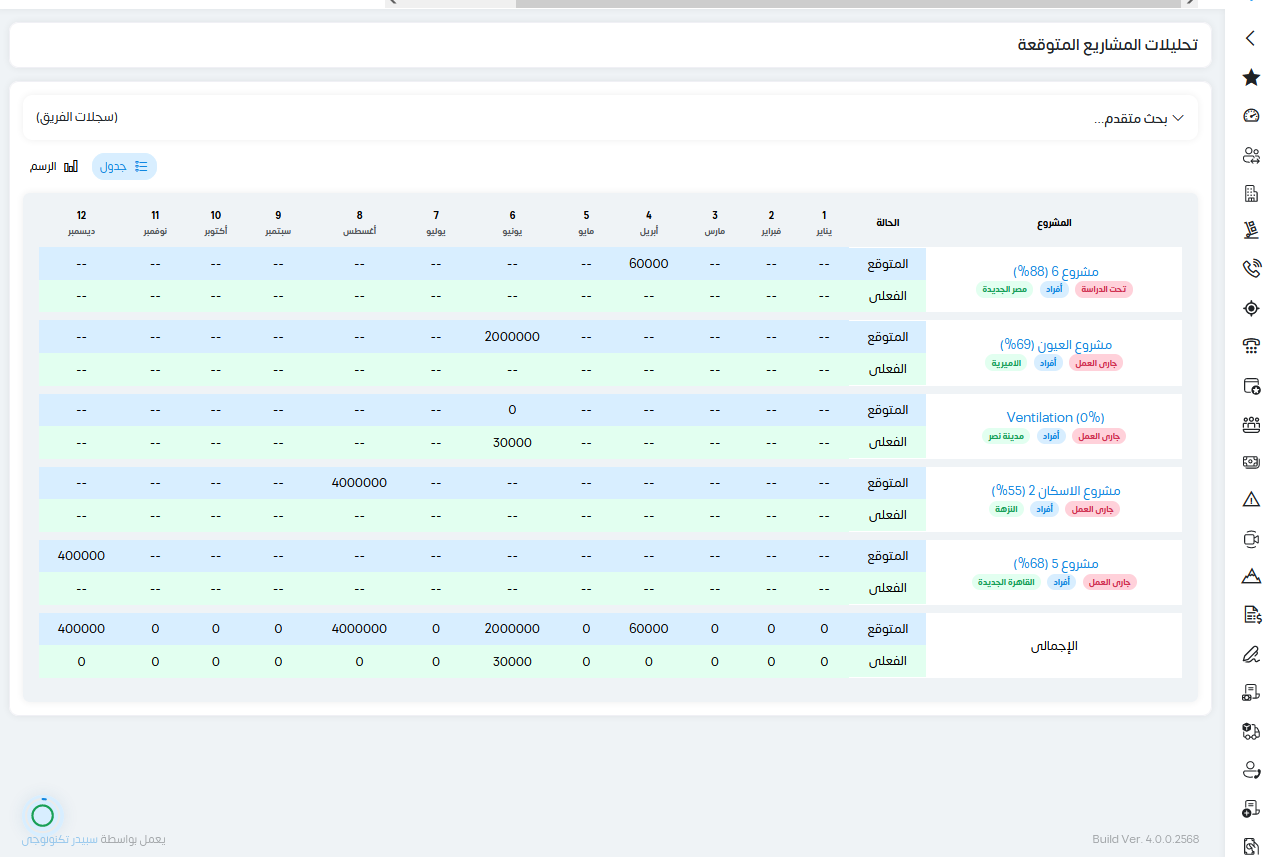Open the cash money icon
The width and height of the screenshot is (1275, 857).
[x=1250, y=461]
